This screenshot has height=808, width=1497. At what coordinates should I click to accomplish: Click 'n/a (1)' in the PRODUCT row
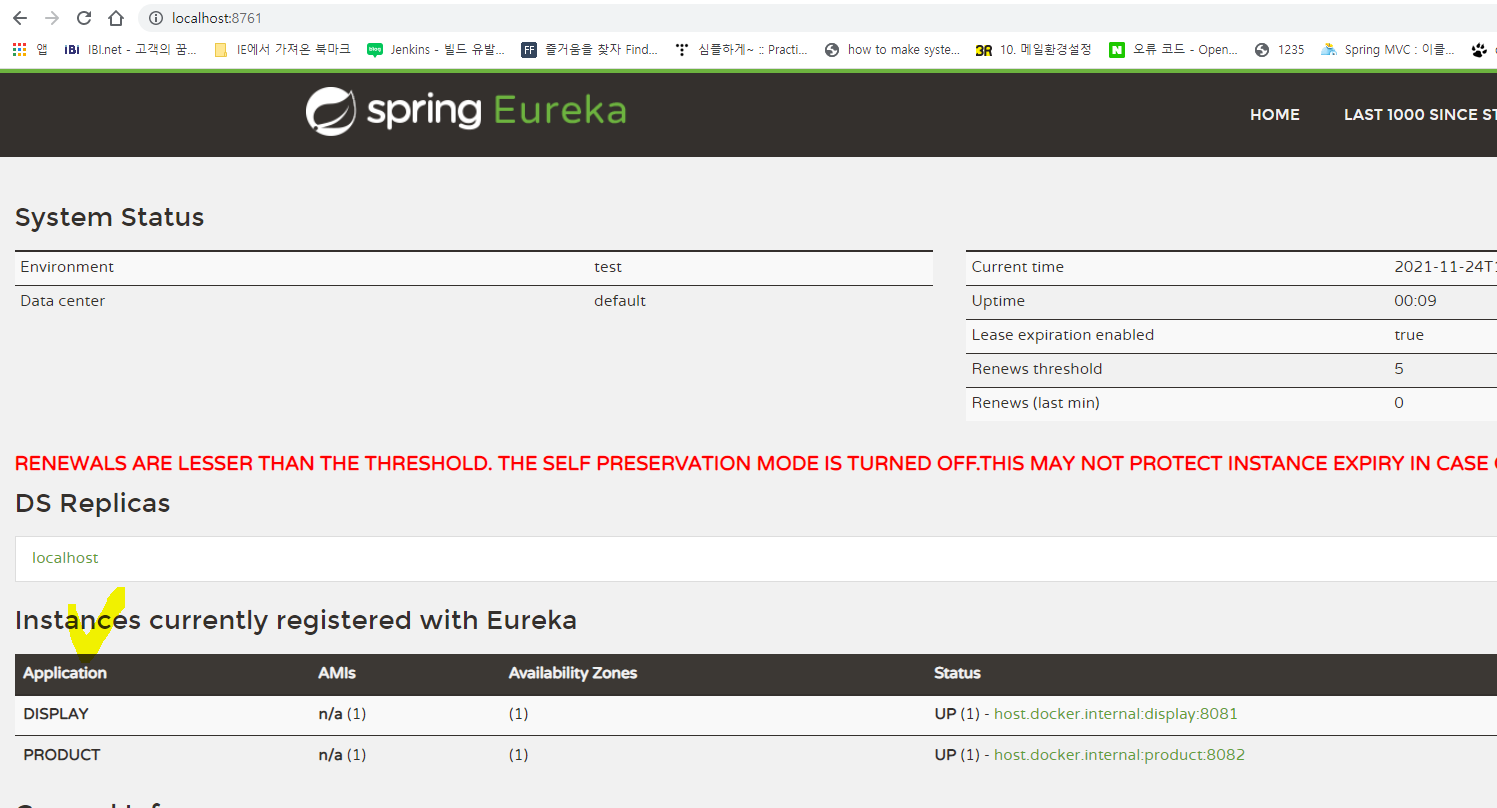click(342, 755)
